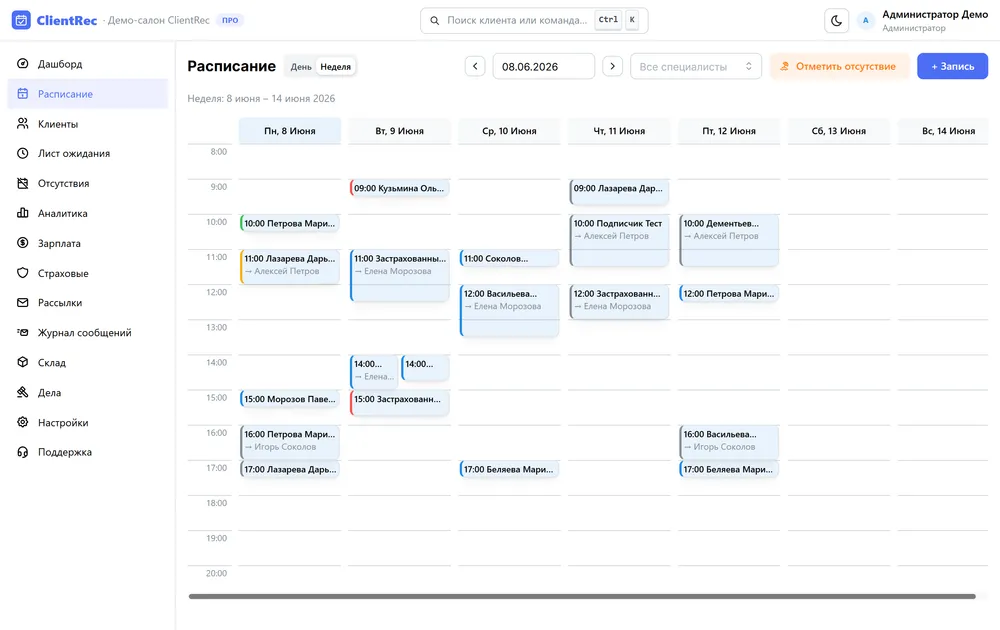Open 12:00 Петрова Мари appointment Friday
Screen dimensions: 1000x630
(729, 293)
